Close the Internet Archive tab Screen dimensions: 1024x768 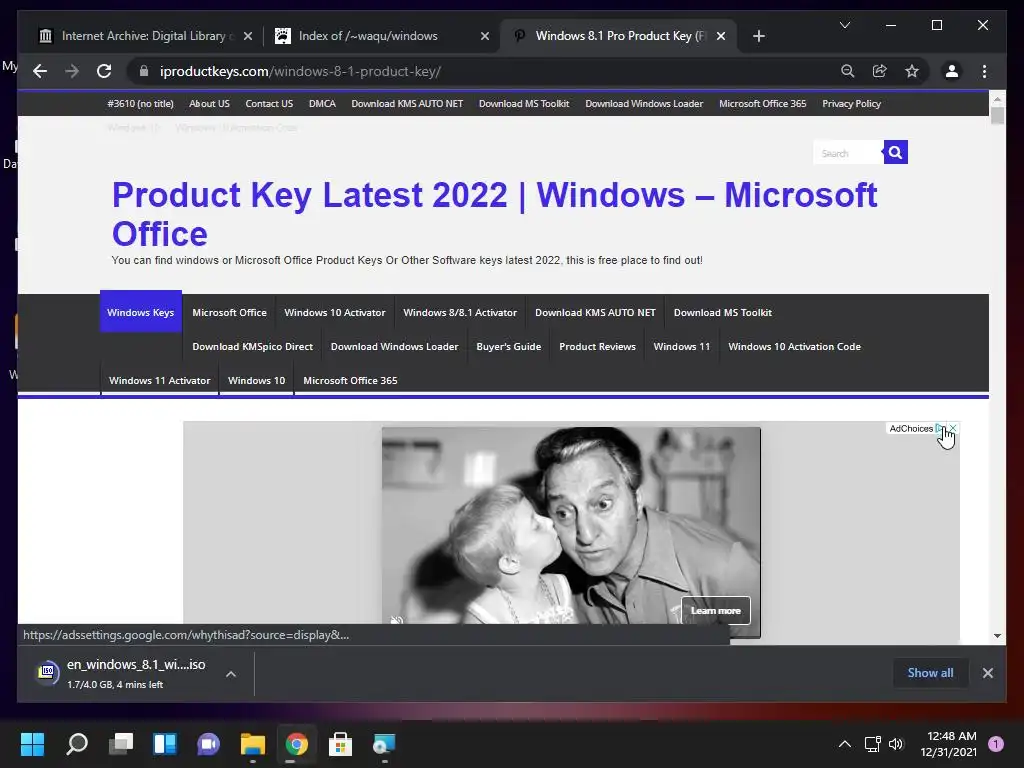coord(248,36)
